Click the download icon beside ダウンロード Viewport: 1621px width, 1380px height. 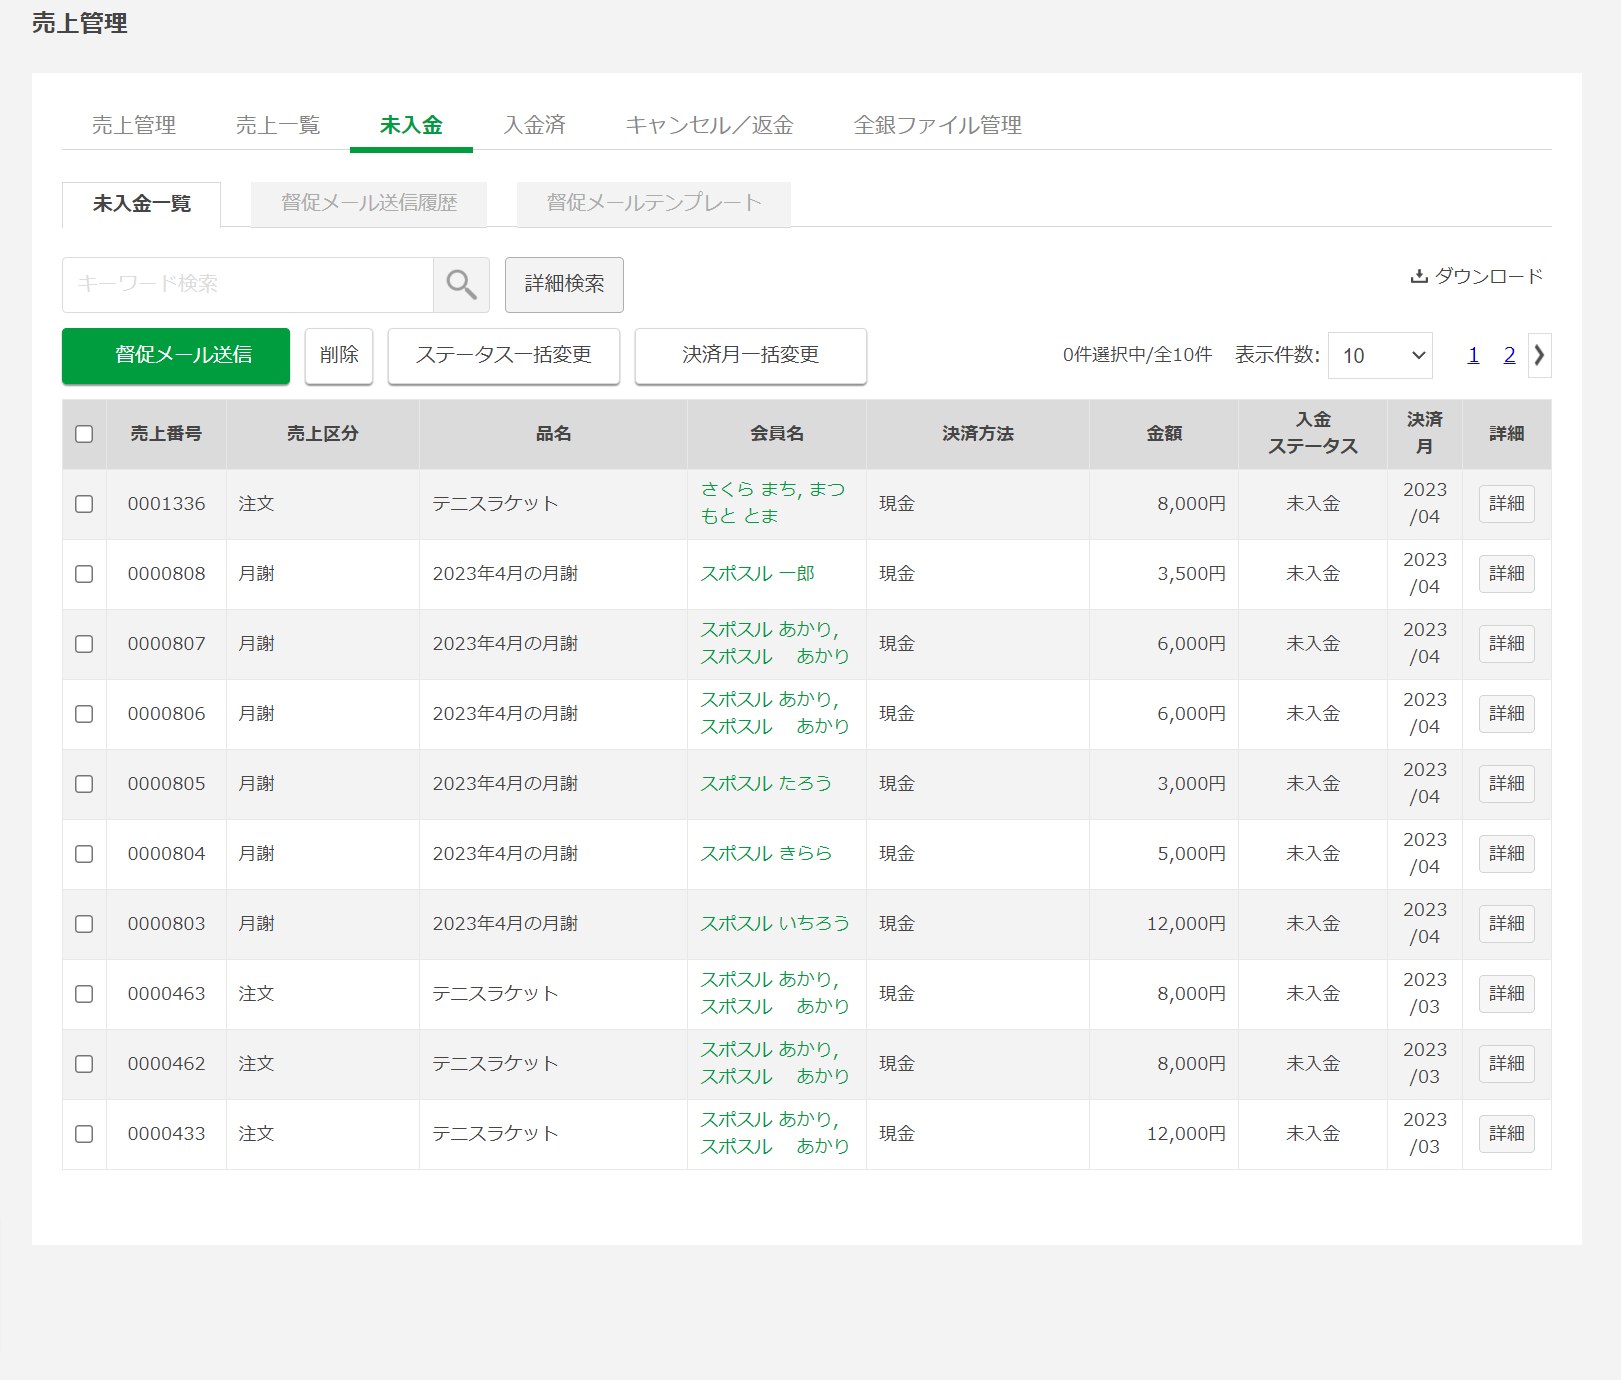tap(1419, 277)
